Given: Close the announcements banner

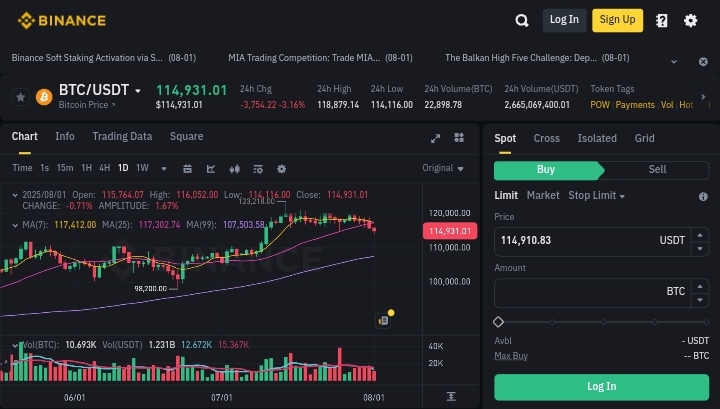Looking at the screenshot, I should point(703,62).
